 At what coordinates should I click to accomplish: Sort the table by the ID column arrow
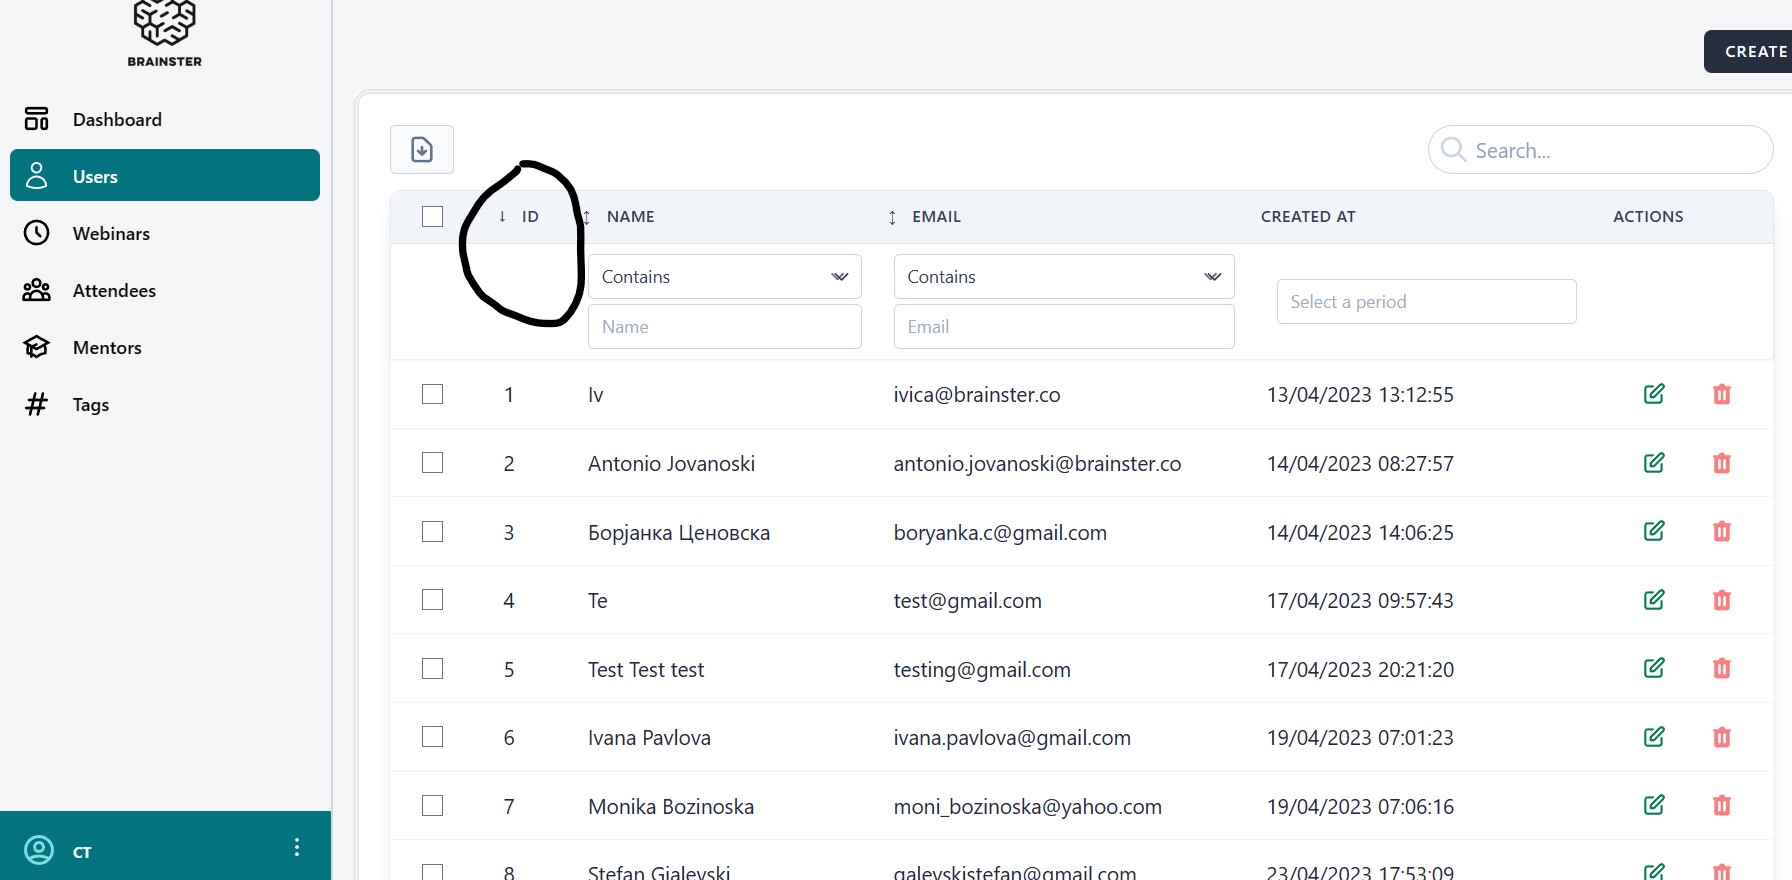point(502,217)
